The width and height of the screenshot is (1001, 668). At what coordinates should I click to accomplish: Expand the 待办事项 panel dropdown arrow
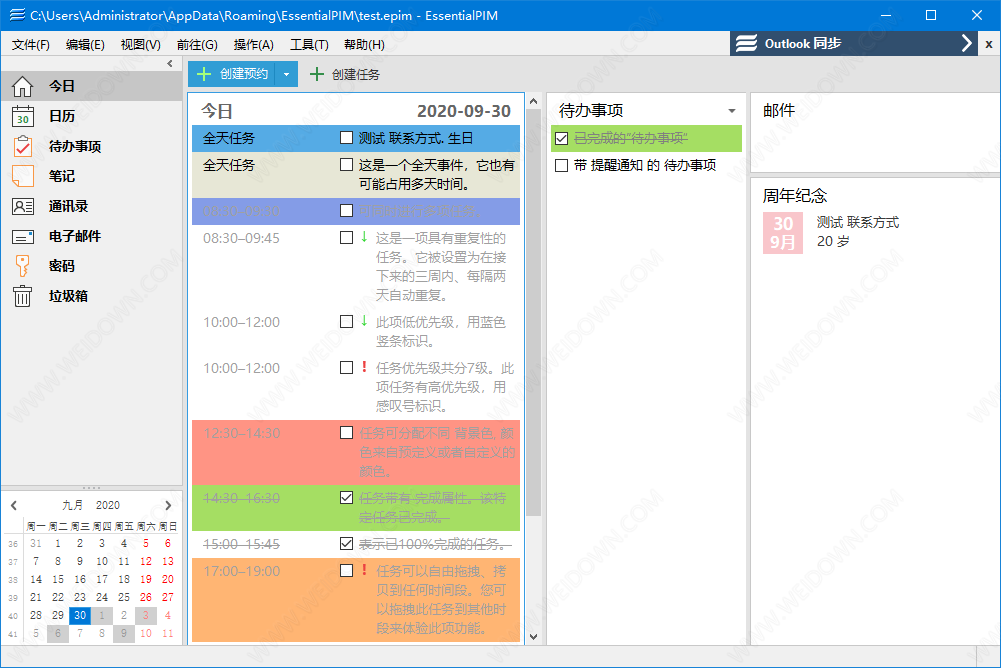(x=732, y=110)
